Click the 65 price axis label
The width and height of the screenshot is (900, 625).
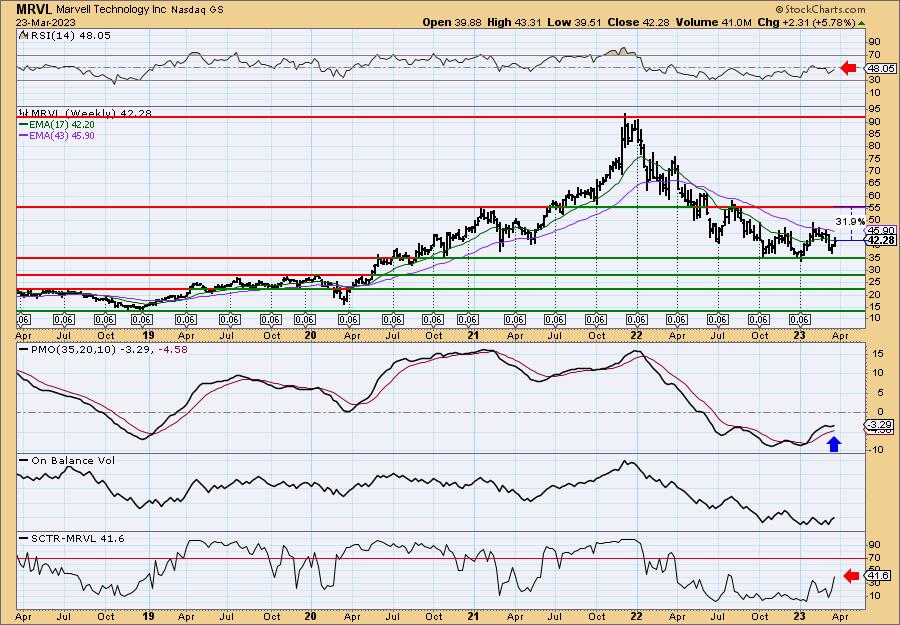tap(876, 183)
